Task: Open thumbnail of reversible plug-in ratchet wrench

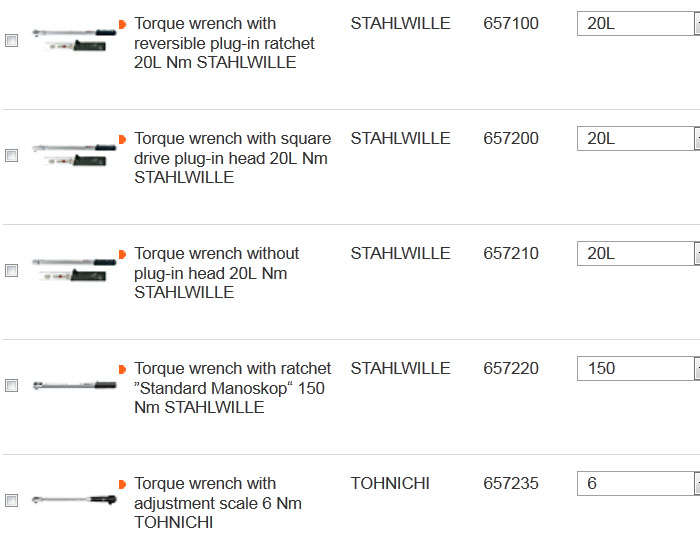Action: pyautogui.click(x=74, y=41)
